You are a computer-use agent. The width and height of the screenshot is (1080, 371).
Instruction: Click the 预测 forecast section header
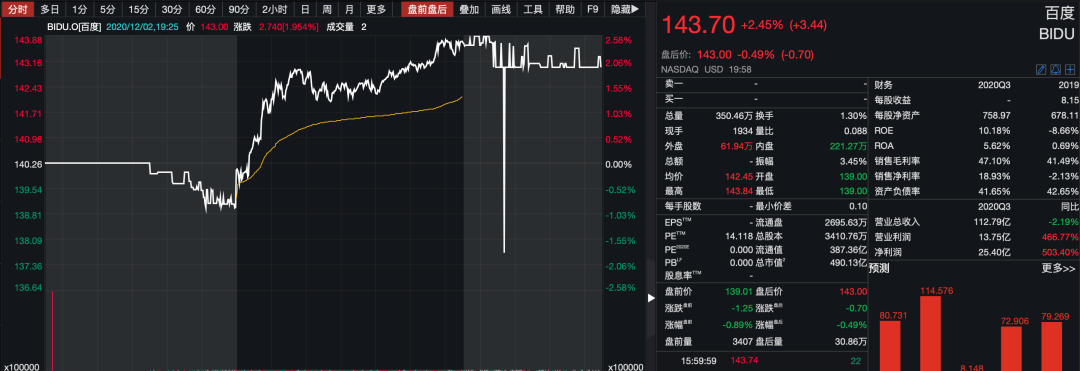880,268
